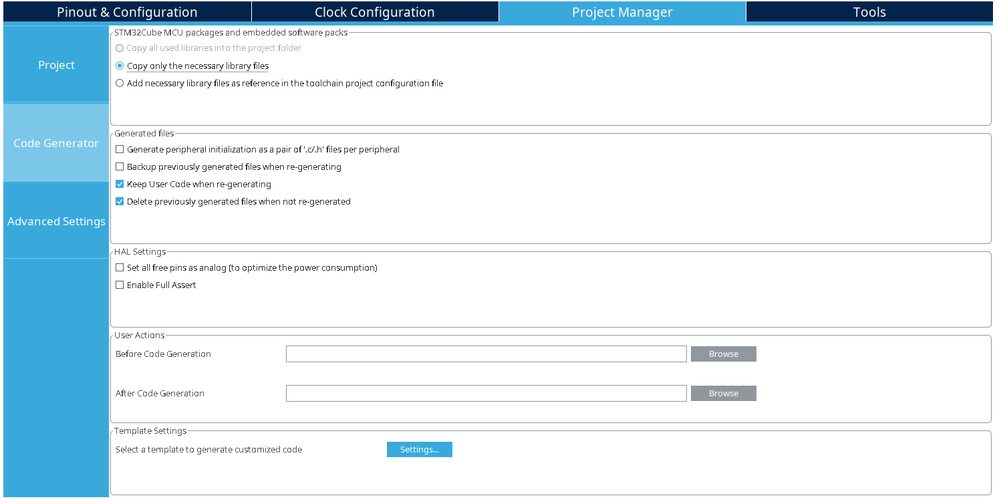Click Browse for Before Code Generation
999x502 pixels.
pyautogui.click(x=723, y=354)
